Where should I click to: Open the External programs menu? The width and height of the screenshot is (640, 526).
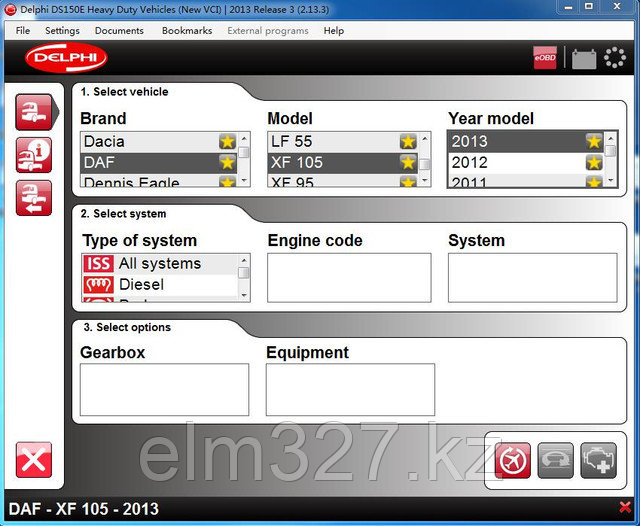pyautogui.click(x=268, y=31)
